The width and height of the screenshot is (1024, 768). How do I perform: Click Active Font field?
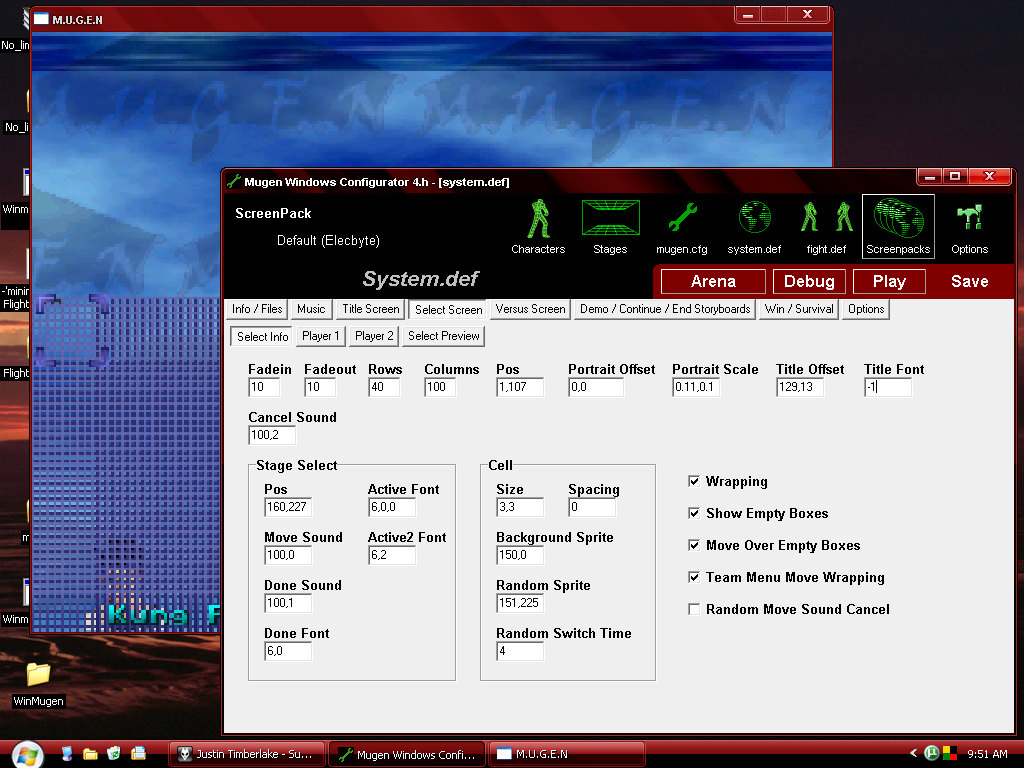tap(392, 507)
